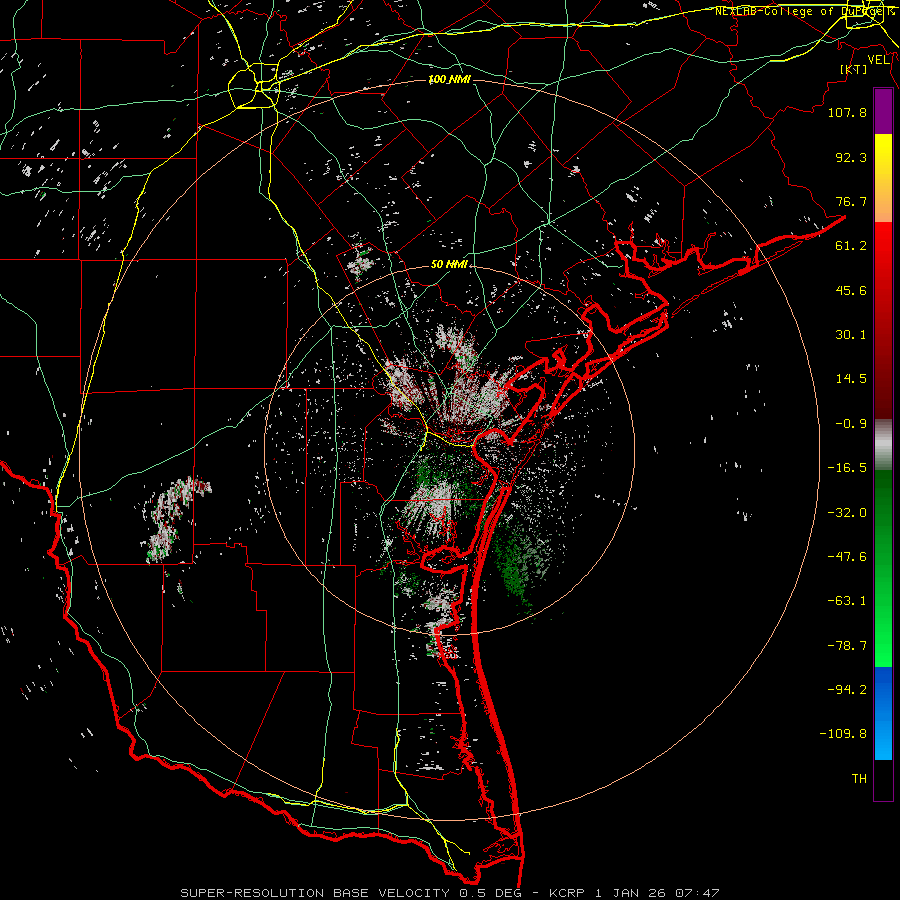This screenshot has width=900, height=900.
Task: Click the [KT] units label
Action: click(x=854, y=69)
